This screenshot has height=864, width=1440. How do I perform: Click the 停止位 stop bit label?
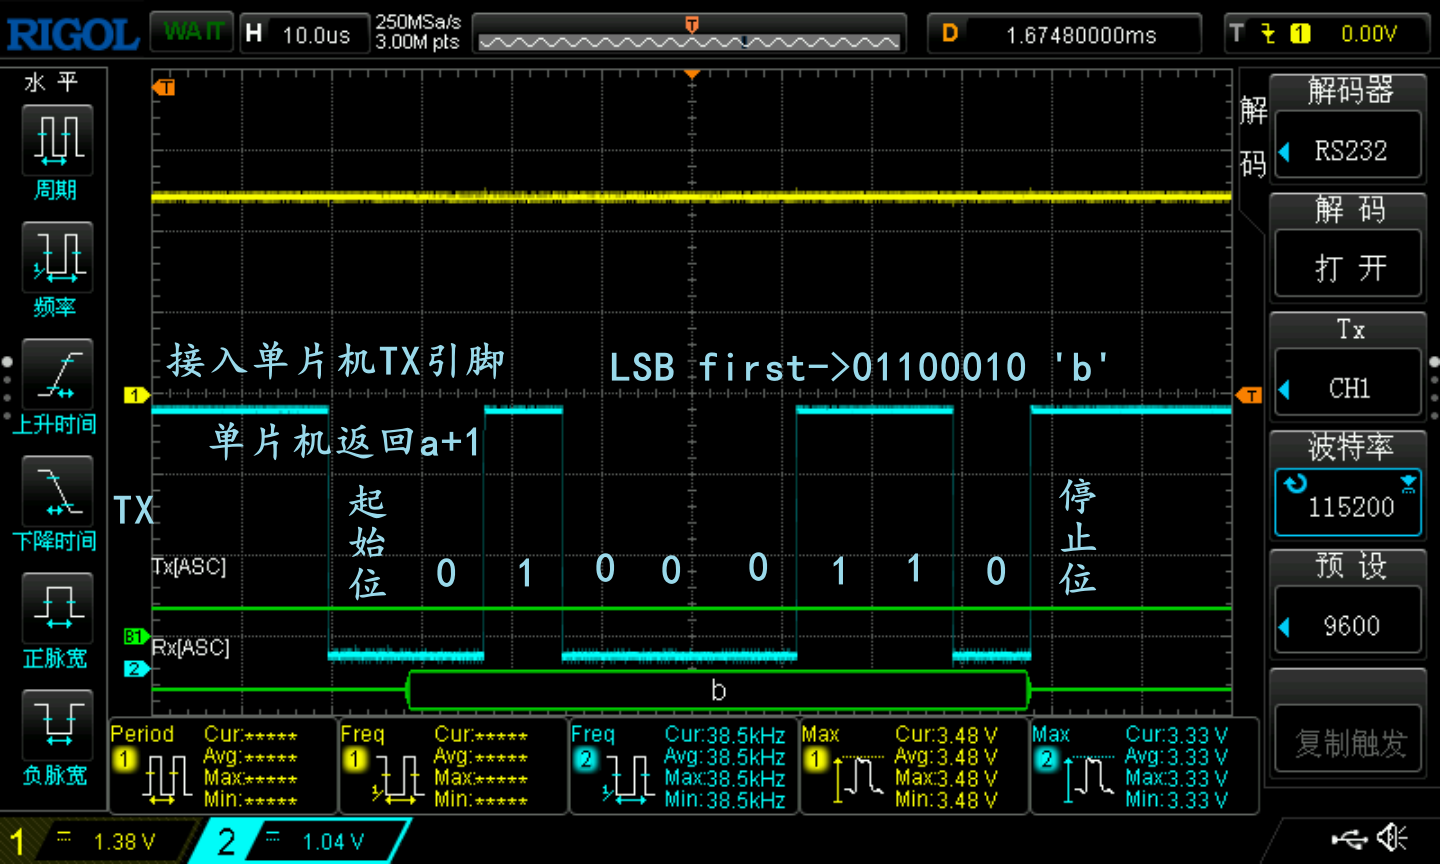(x=1078, y=537)
